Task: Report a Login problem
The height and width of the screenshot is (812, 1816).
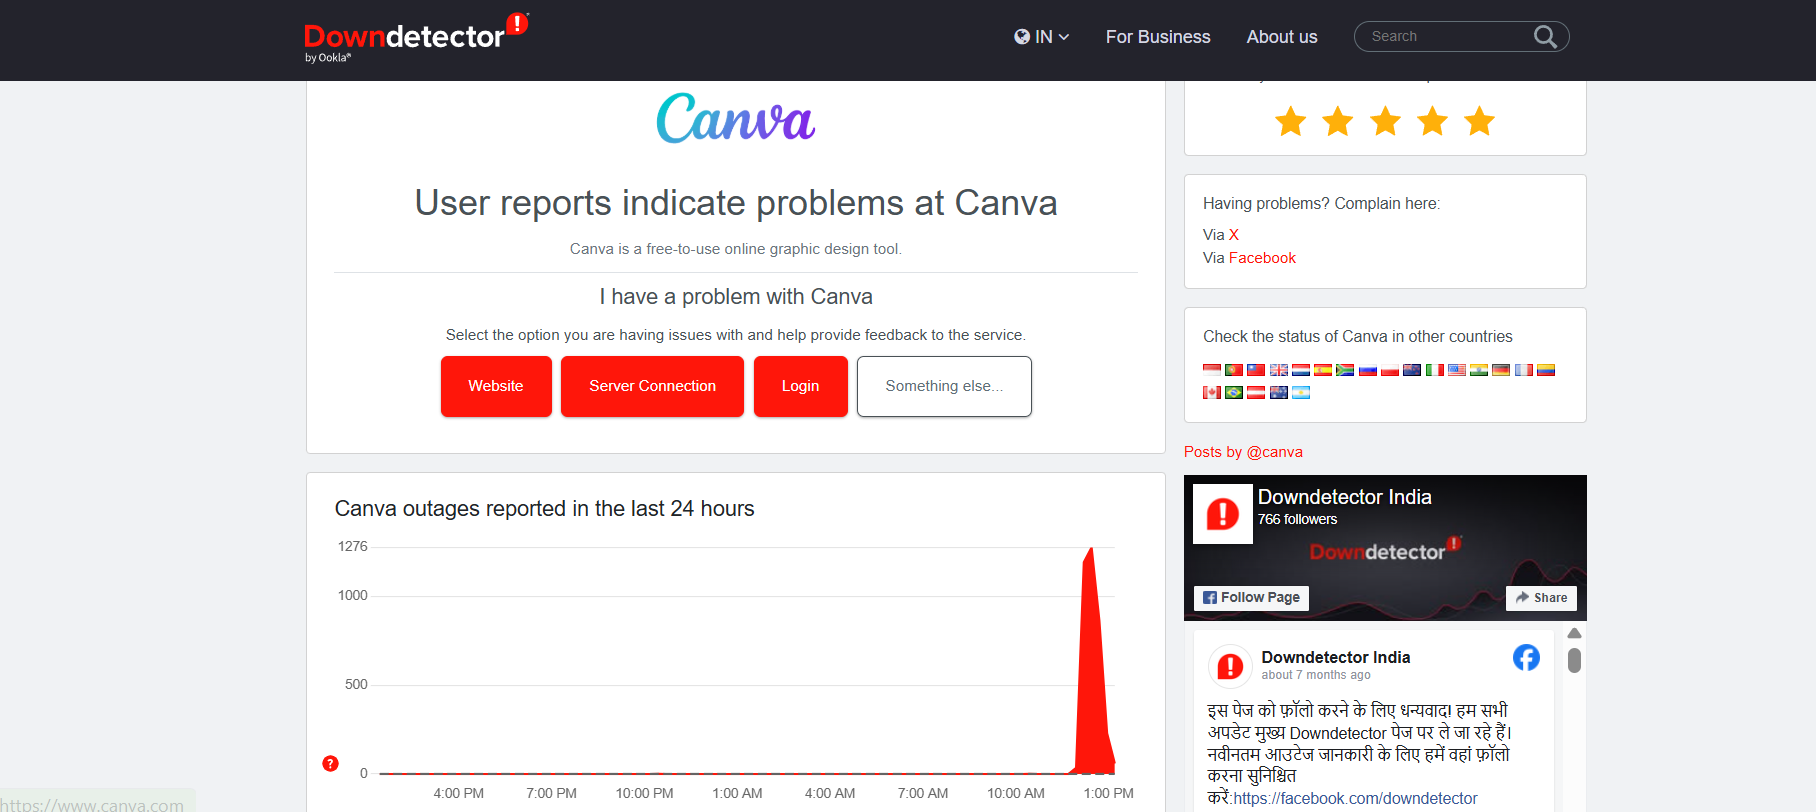Action: [800, 386]
